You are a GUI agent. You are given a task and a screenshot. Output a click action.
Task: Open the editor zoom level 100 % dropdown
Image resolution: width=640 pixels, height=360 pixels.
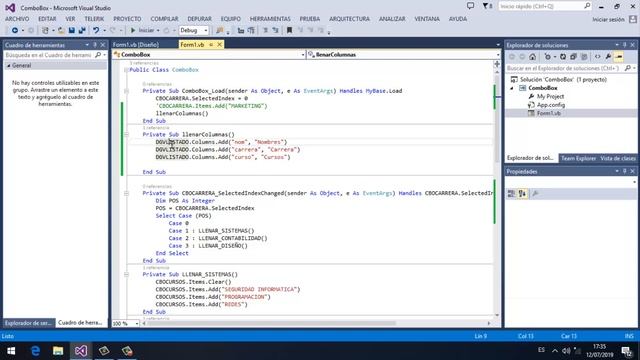coord(126,323)
